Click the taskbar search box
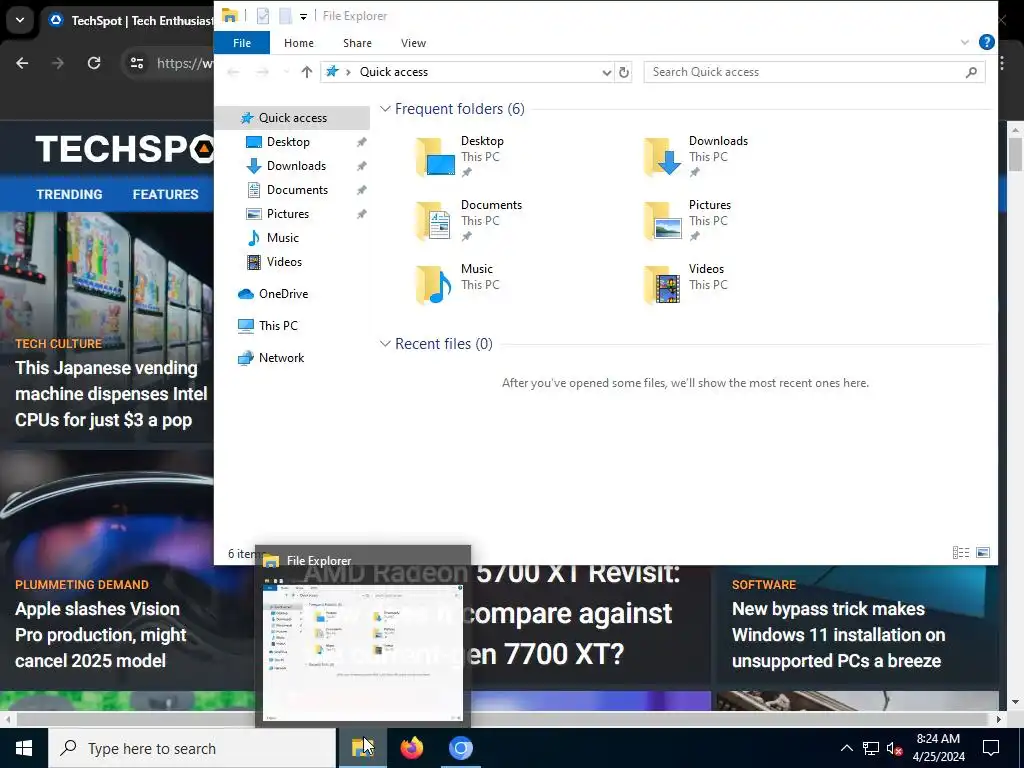1024x768 pixels. point(193,748)
